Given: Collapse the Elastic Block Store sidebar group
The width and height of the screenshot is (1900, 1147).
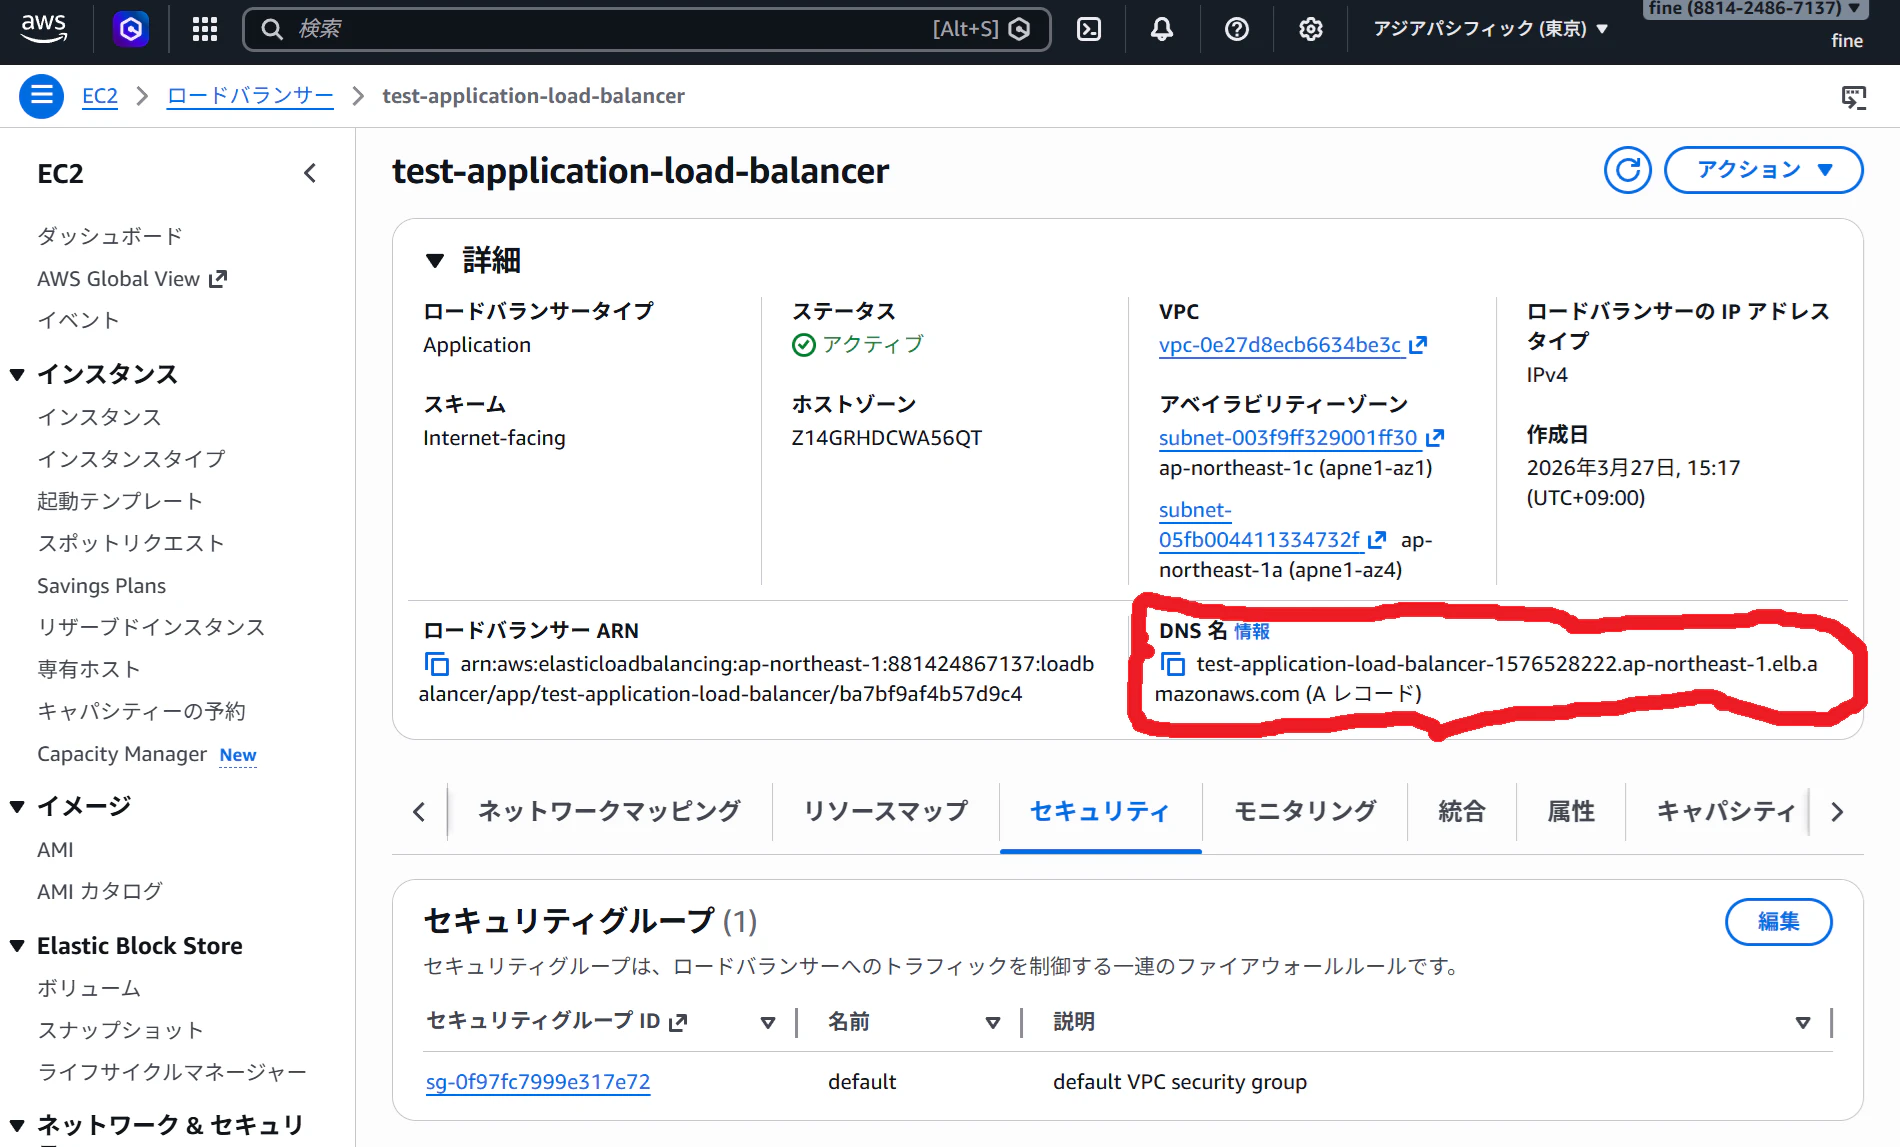Looking at the screenshot, I should [17, 946].
